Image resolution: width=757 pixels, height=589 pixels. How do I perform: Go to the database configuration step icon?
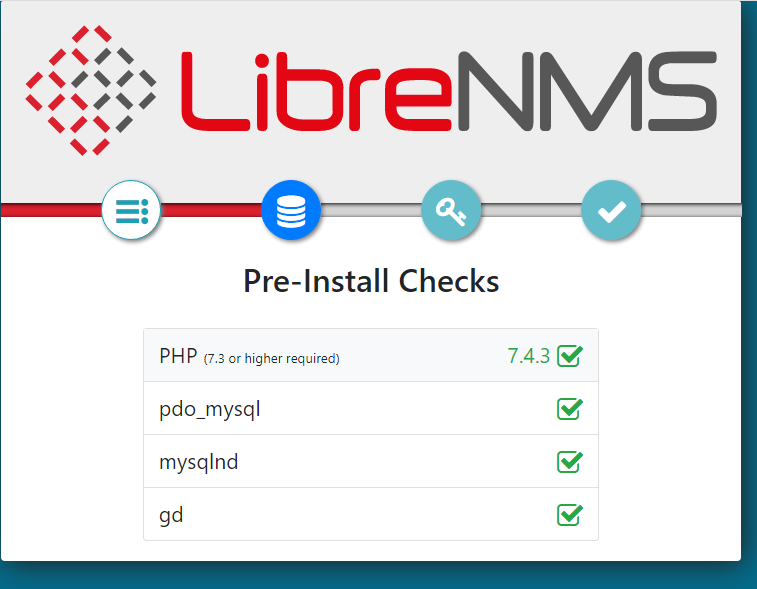click(291, 210)
